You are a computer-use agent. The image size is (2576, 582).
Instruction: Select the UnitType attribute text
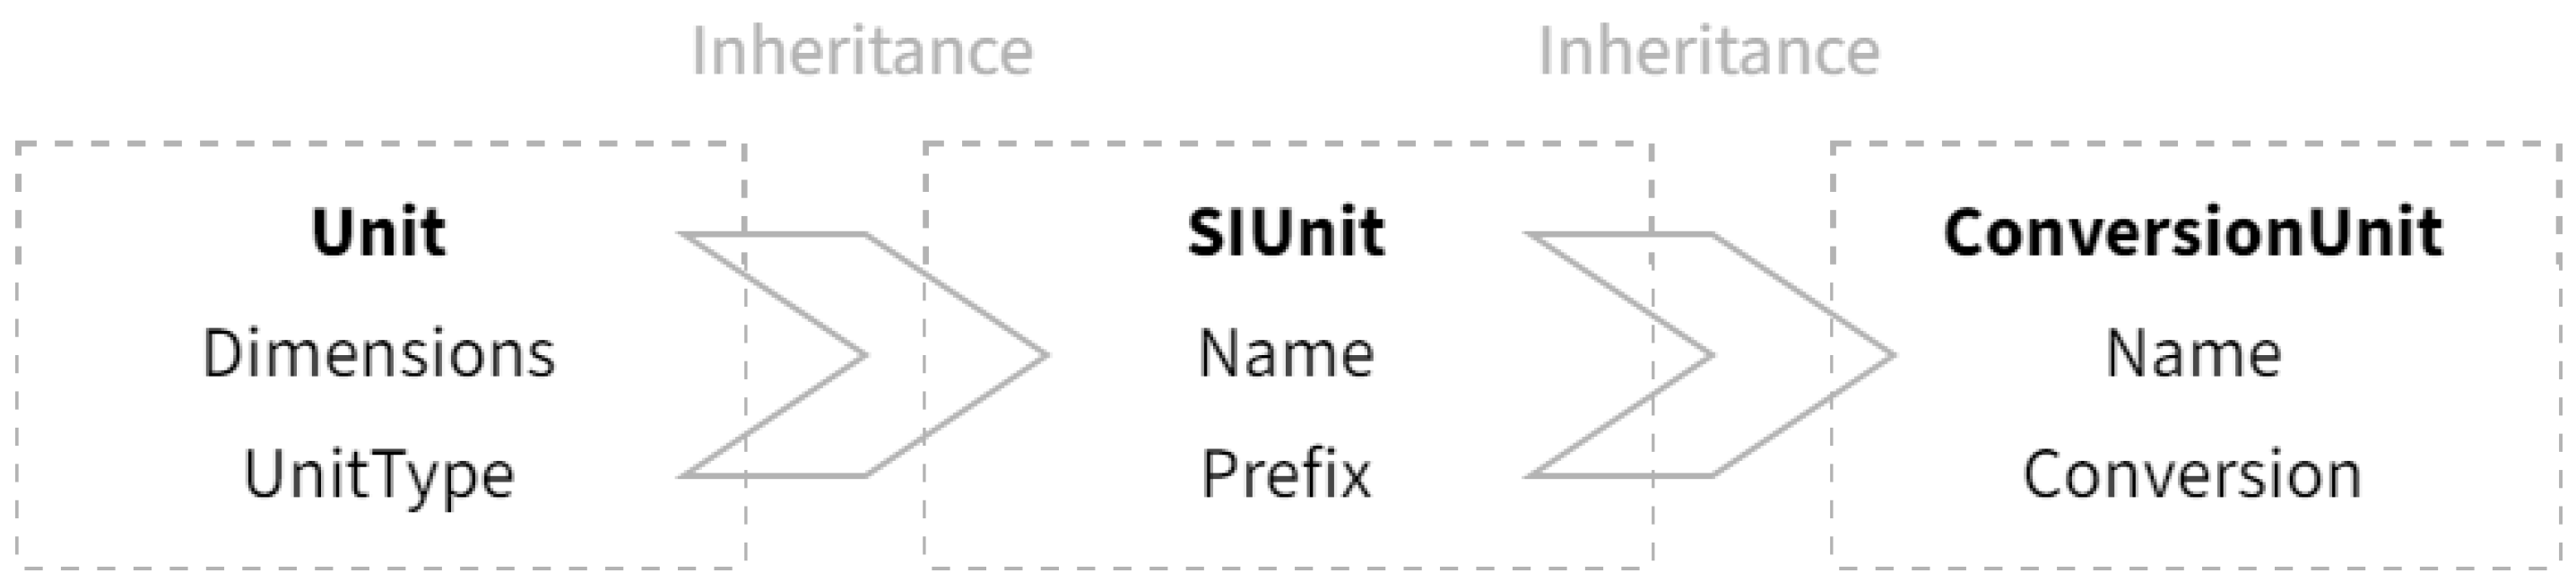[378, 475]
